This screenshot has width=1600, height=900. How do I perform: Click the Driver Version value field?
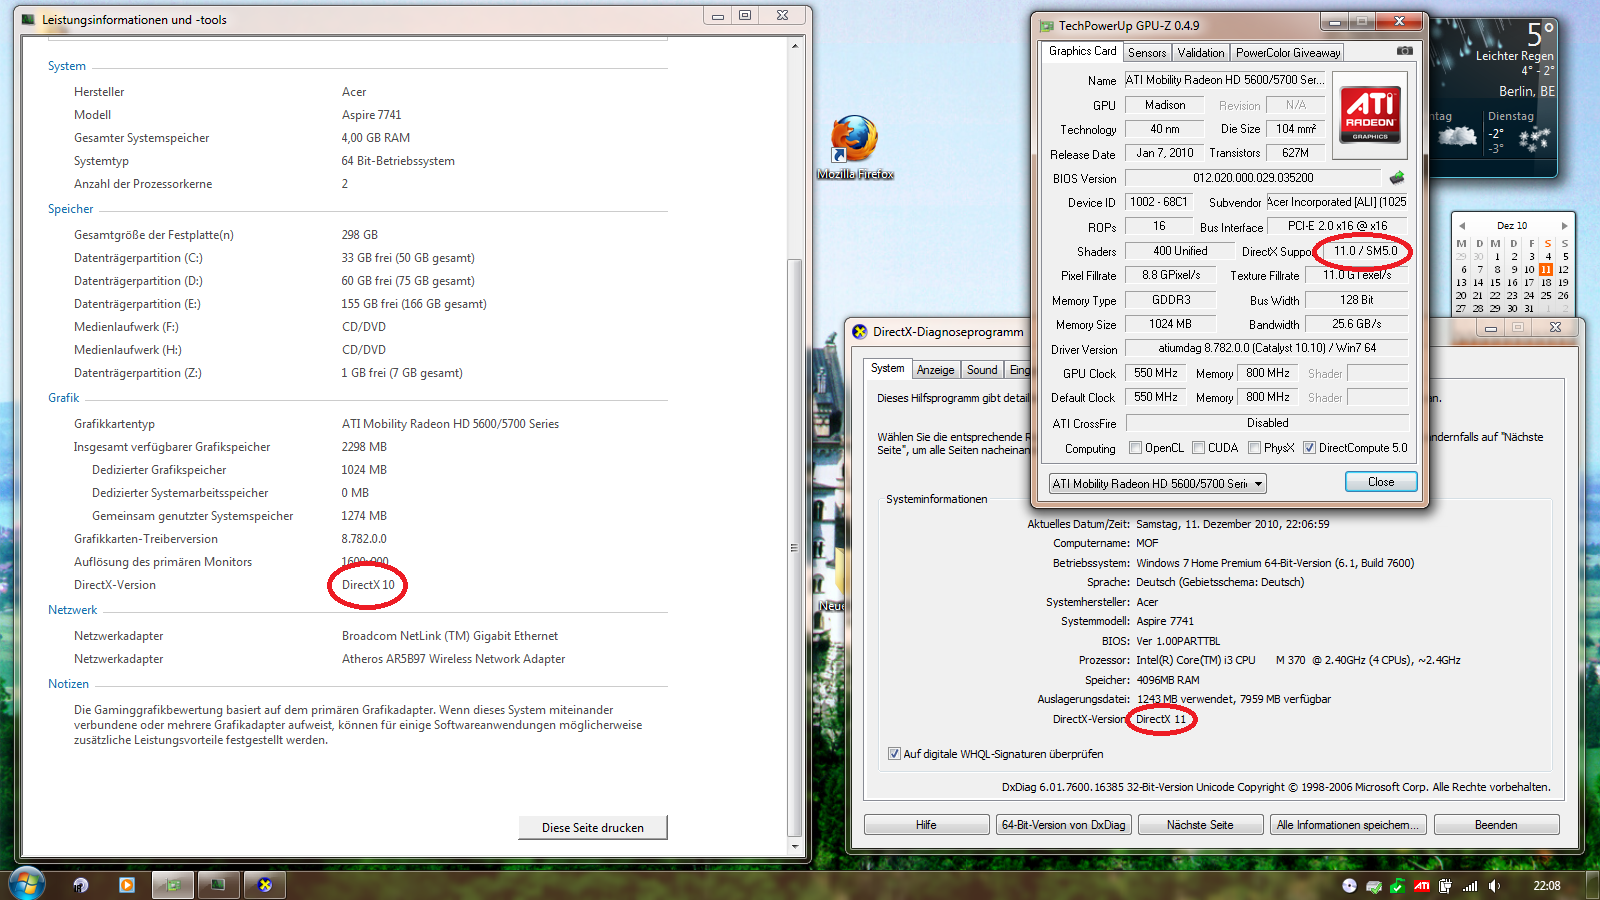pos(1267,348)
